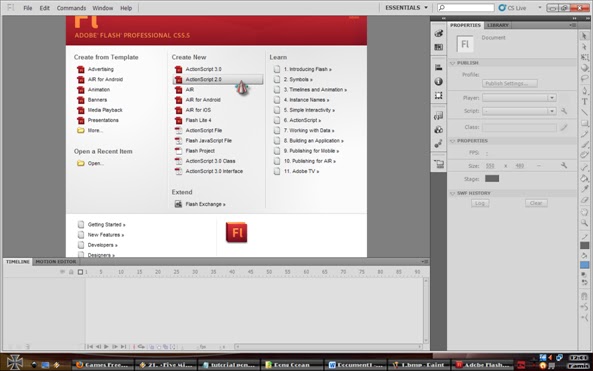Image resolution: width=593 pixels, height=371 pixels.
Task: Switch to the LIBRARY tab
Action: (x=497, y=25)
